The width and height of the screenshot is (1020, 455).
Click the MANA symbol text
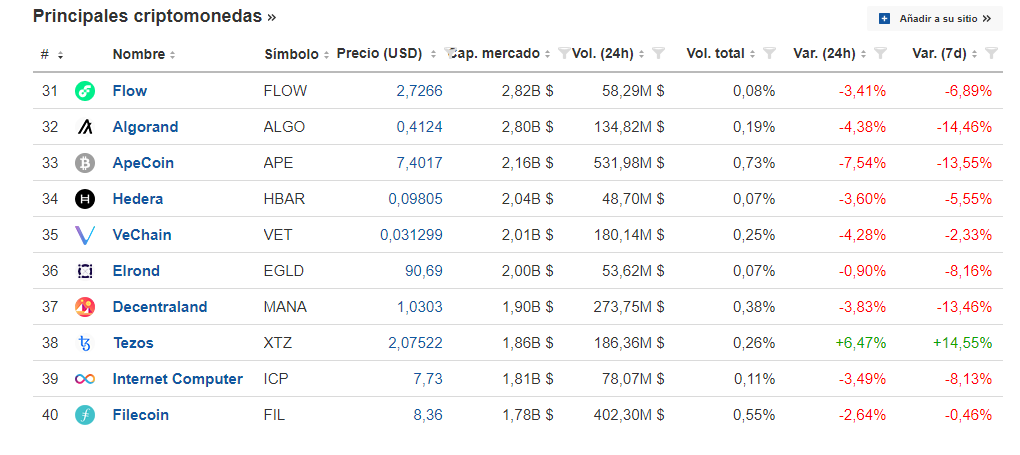point(285,307)
